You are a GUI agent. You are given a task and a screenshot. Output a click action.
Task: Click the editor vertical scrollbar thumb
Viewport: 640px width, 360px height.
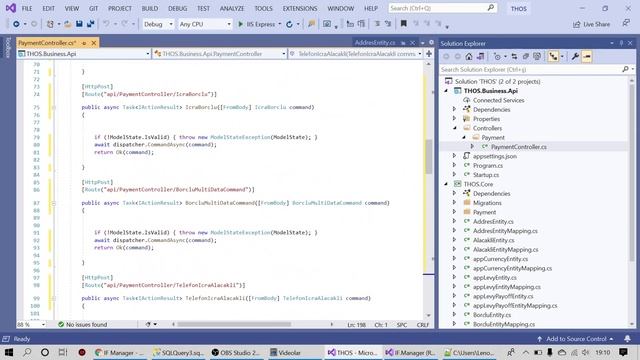point(429,156)
